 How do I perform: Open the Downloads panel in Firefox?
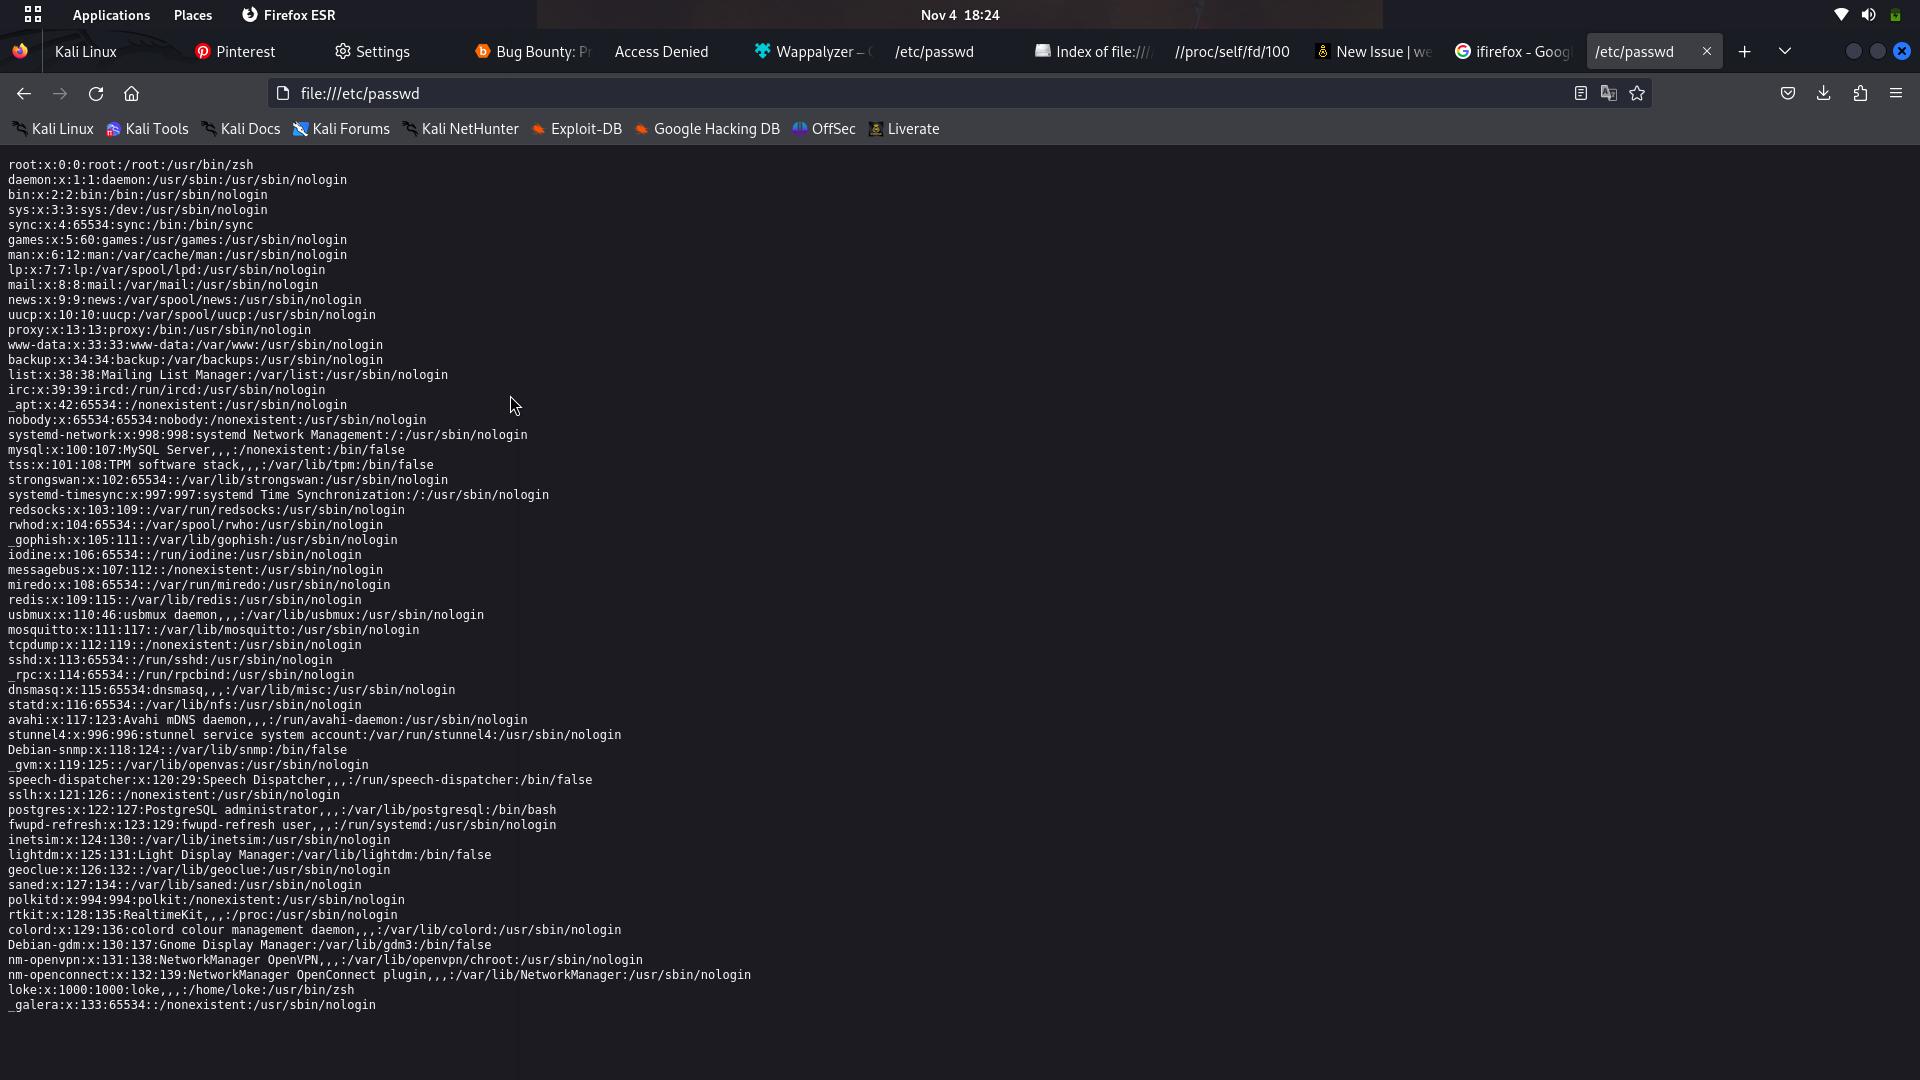pos(1823,93)
